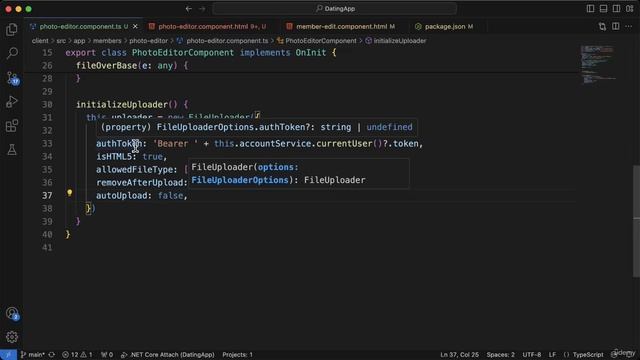Open Run and Debug view
This screenshot has width=640, height=360.
coord(12,102)
